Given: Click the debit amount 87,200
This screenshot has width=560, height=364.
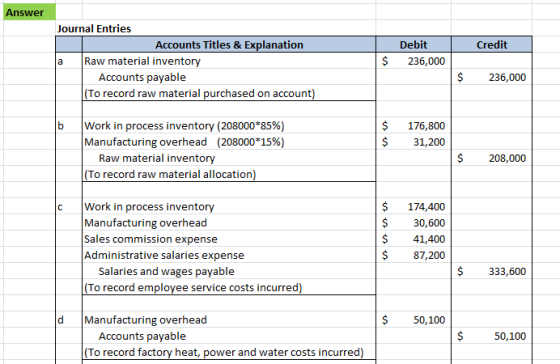Looking at the screenshot, I should [x=429, y=255].
